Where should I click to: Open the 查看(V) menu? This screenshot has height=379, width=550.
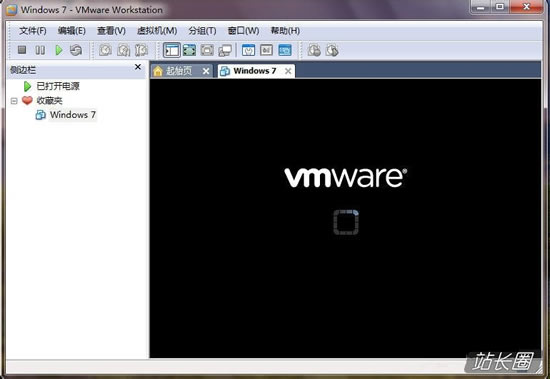(111, 31)
